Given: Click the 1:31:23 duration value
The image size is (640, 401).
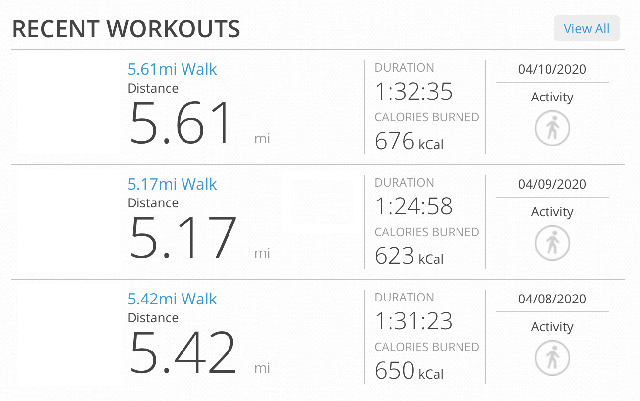Looking at the screenshot, I should click(x=413, y=321).
